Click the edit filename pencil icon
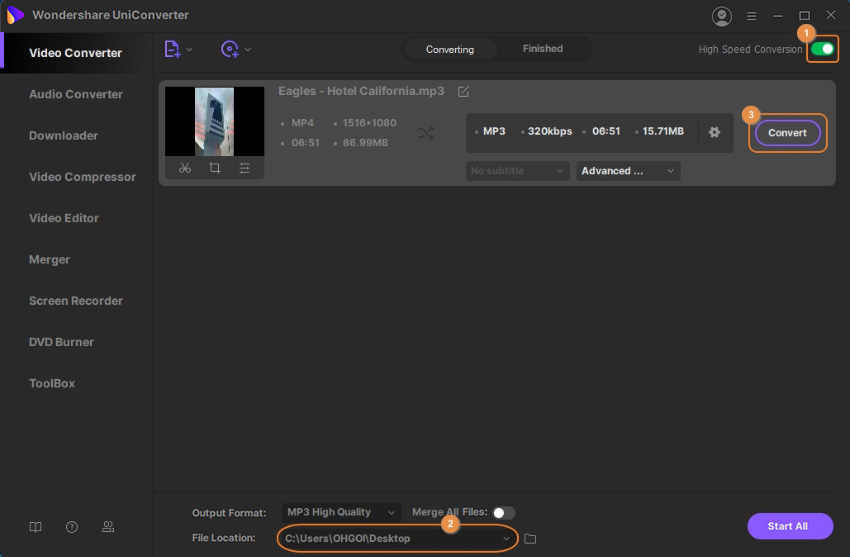The image size is (850, 557). (463, 91)
